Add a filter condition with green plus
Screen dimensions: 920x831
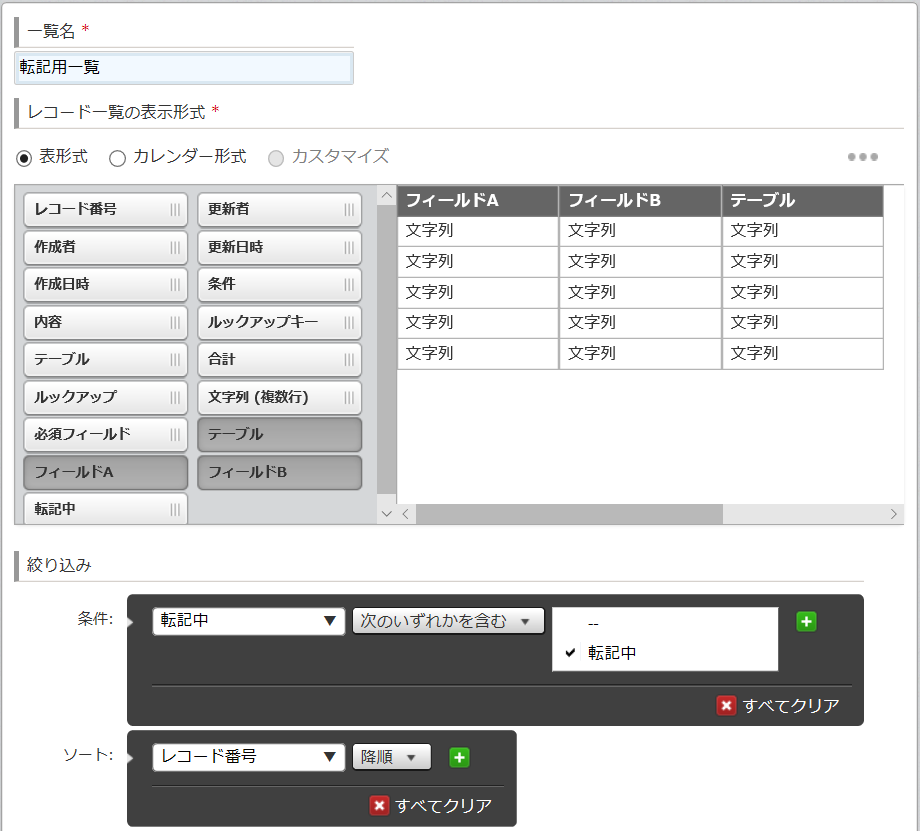coord(806,621)
